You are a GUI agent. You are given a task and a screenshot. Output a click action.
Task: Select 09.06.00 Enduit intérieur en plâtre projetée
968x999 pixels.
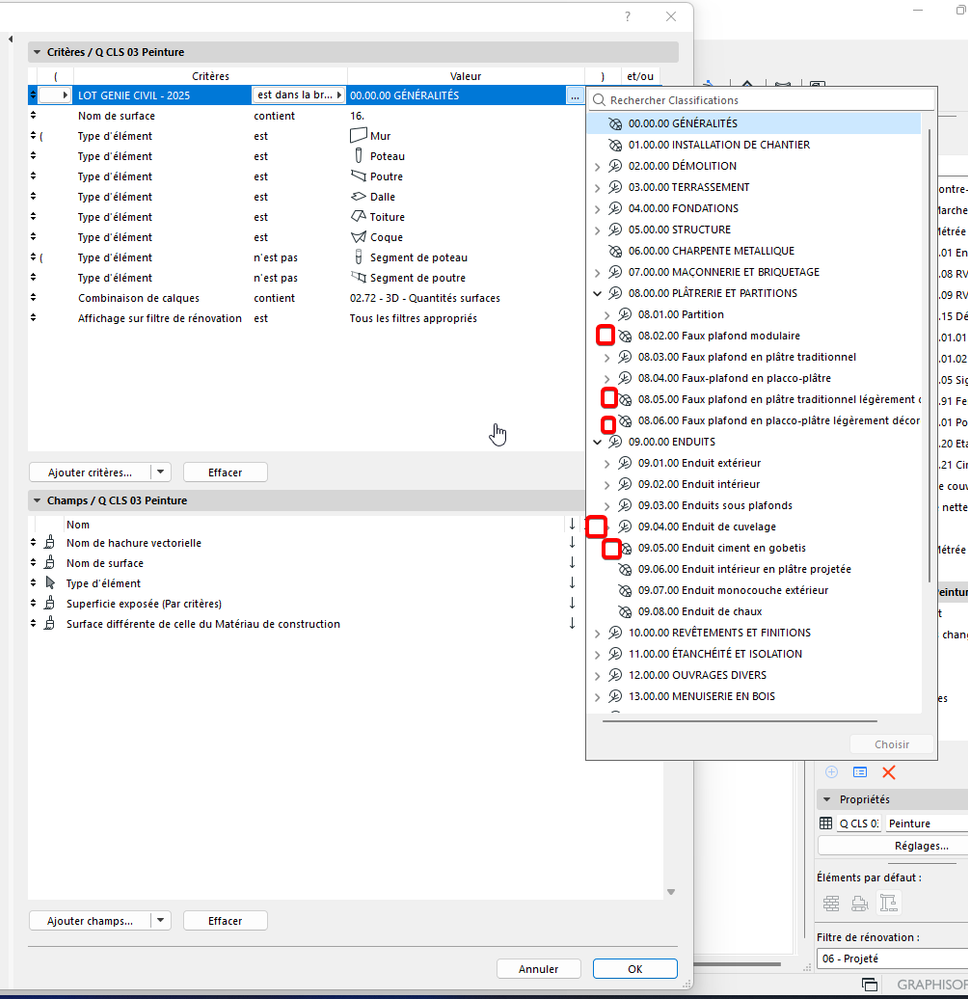(x=744, y=569)
